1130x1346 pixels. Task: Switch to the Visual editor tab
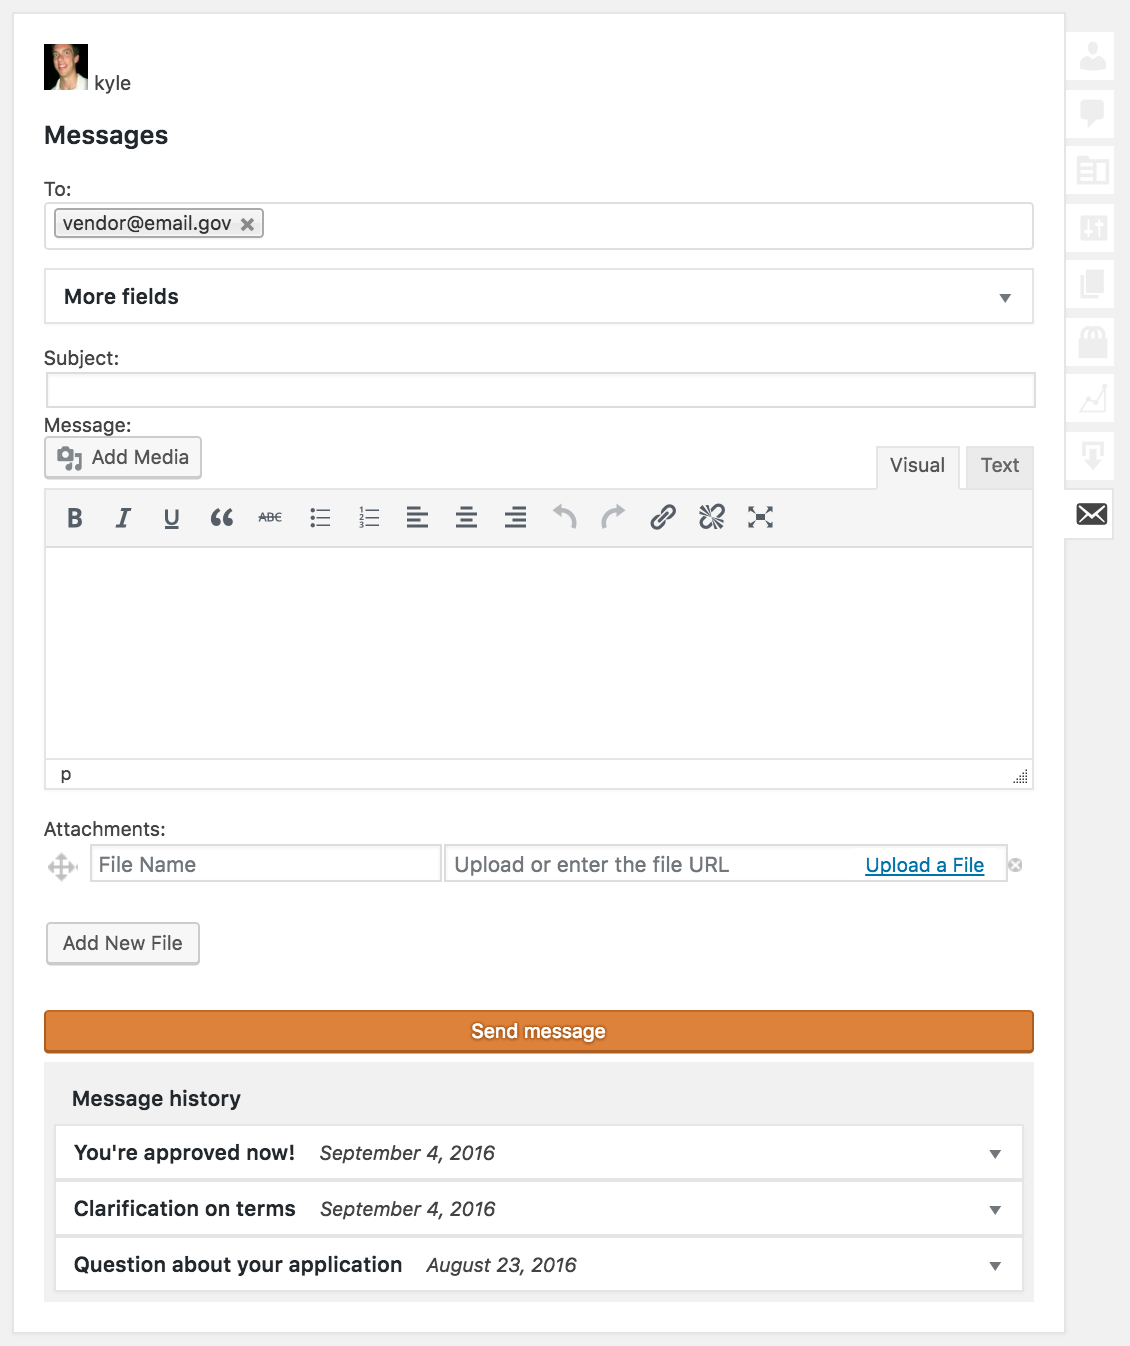(x=917, y=466)
